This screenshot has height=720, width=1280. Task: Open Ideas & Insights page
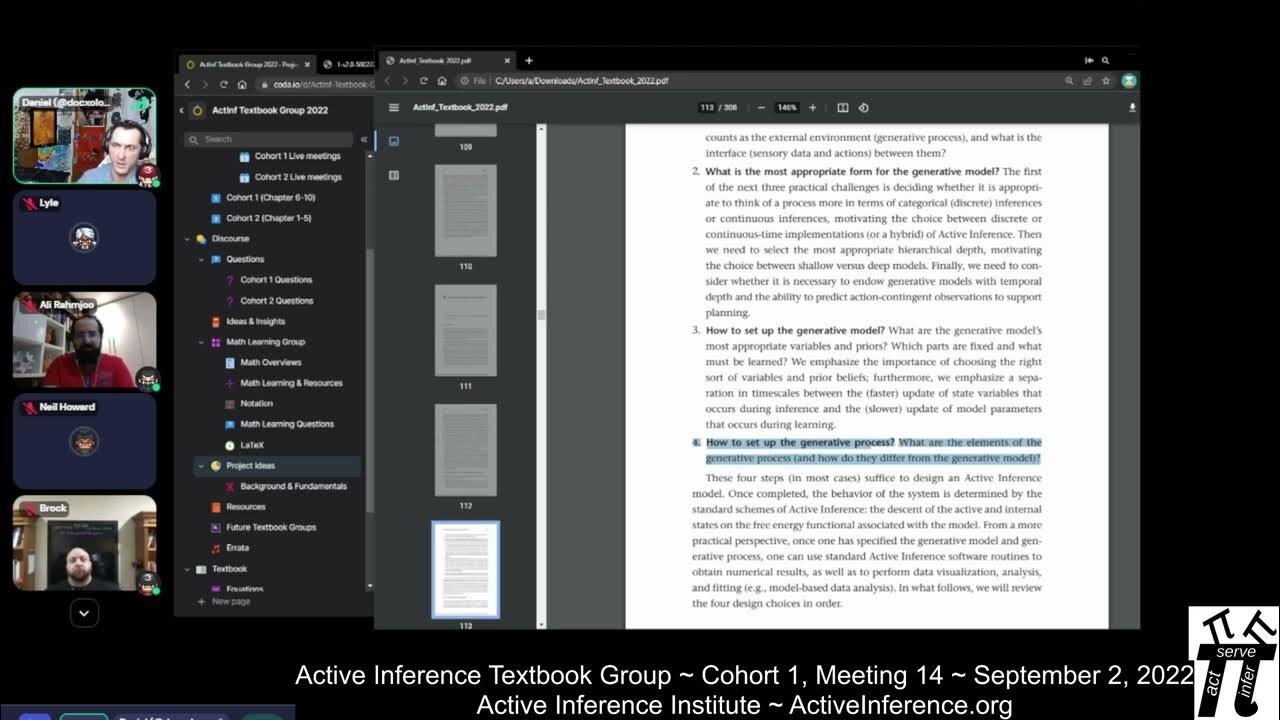(255, 321)
